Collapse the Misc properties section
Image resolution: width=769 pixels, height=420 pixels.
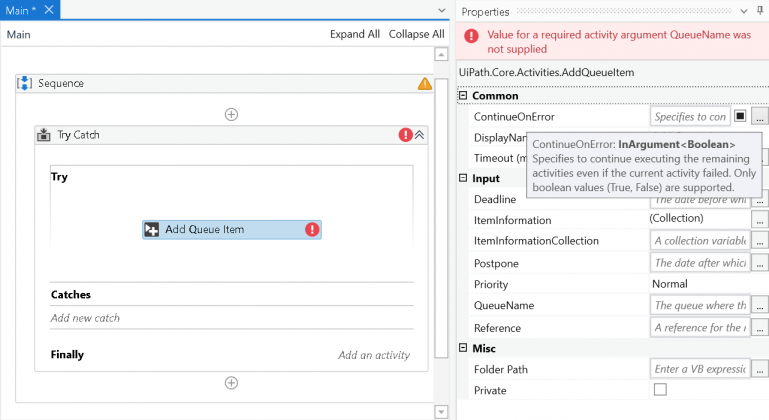[x=463, y=348]
